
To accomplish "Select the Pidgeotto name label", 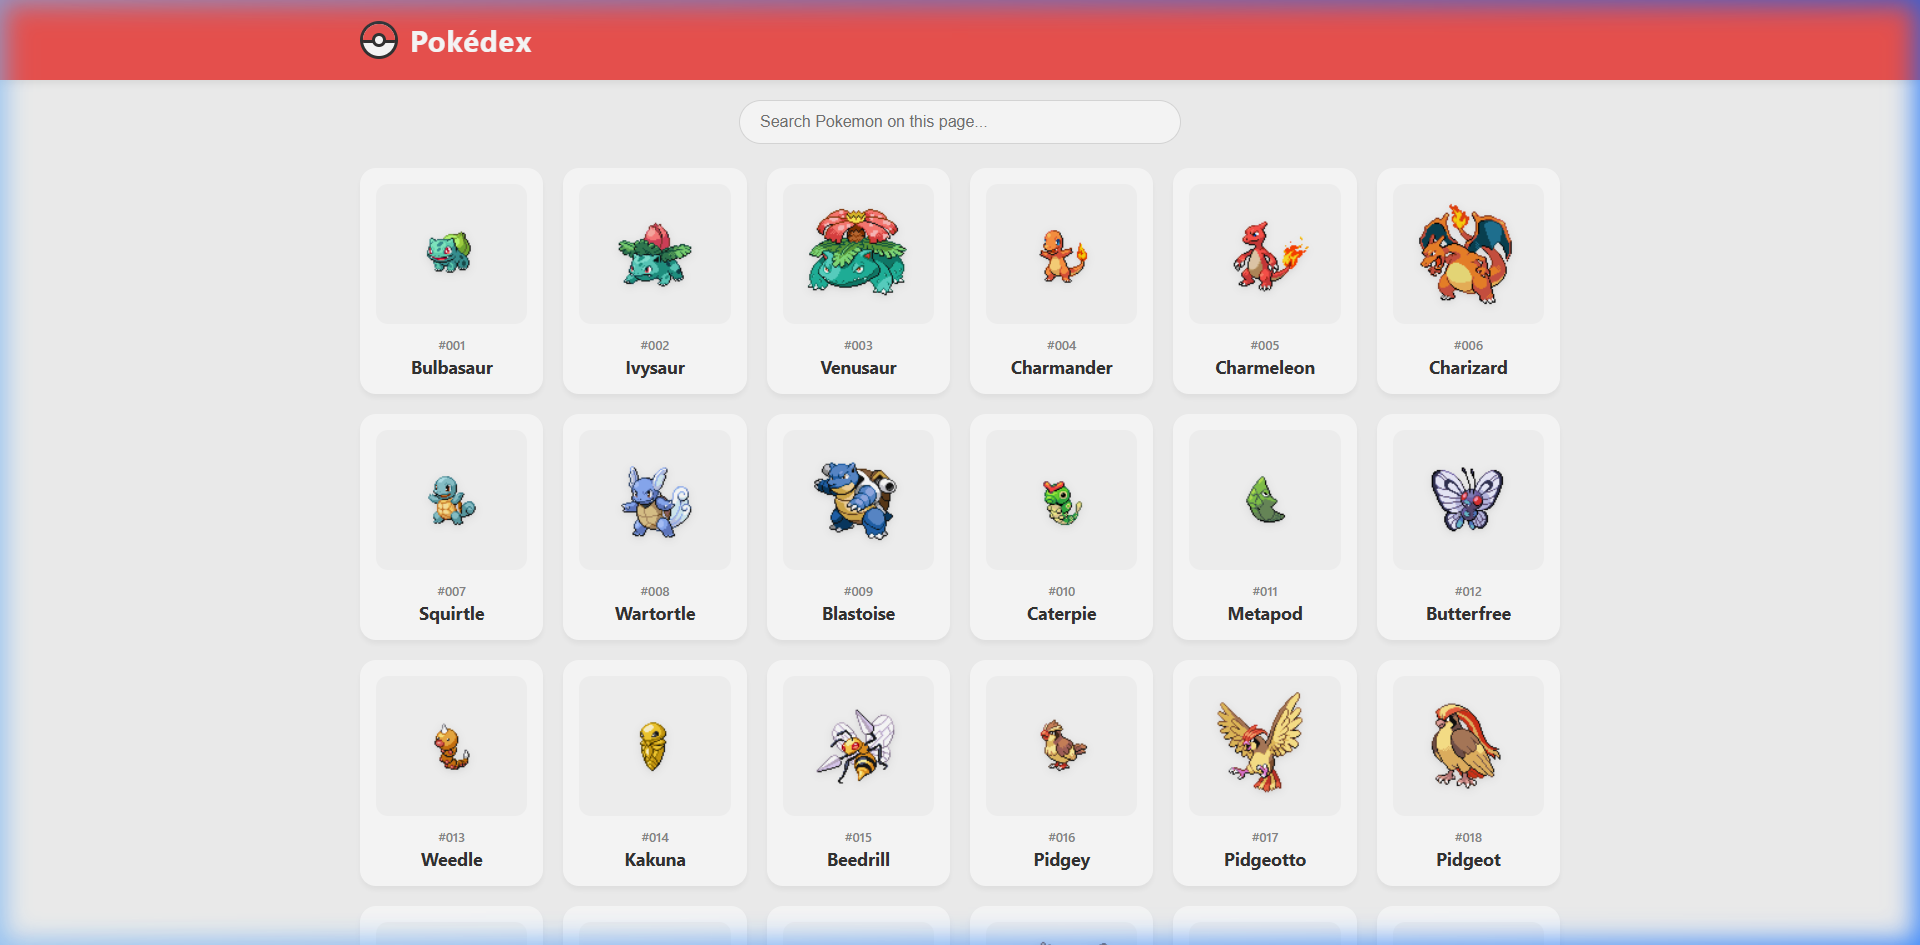I will click(x=1265, y=860).
